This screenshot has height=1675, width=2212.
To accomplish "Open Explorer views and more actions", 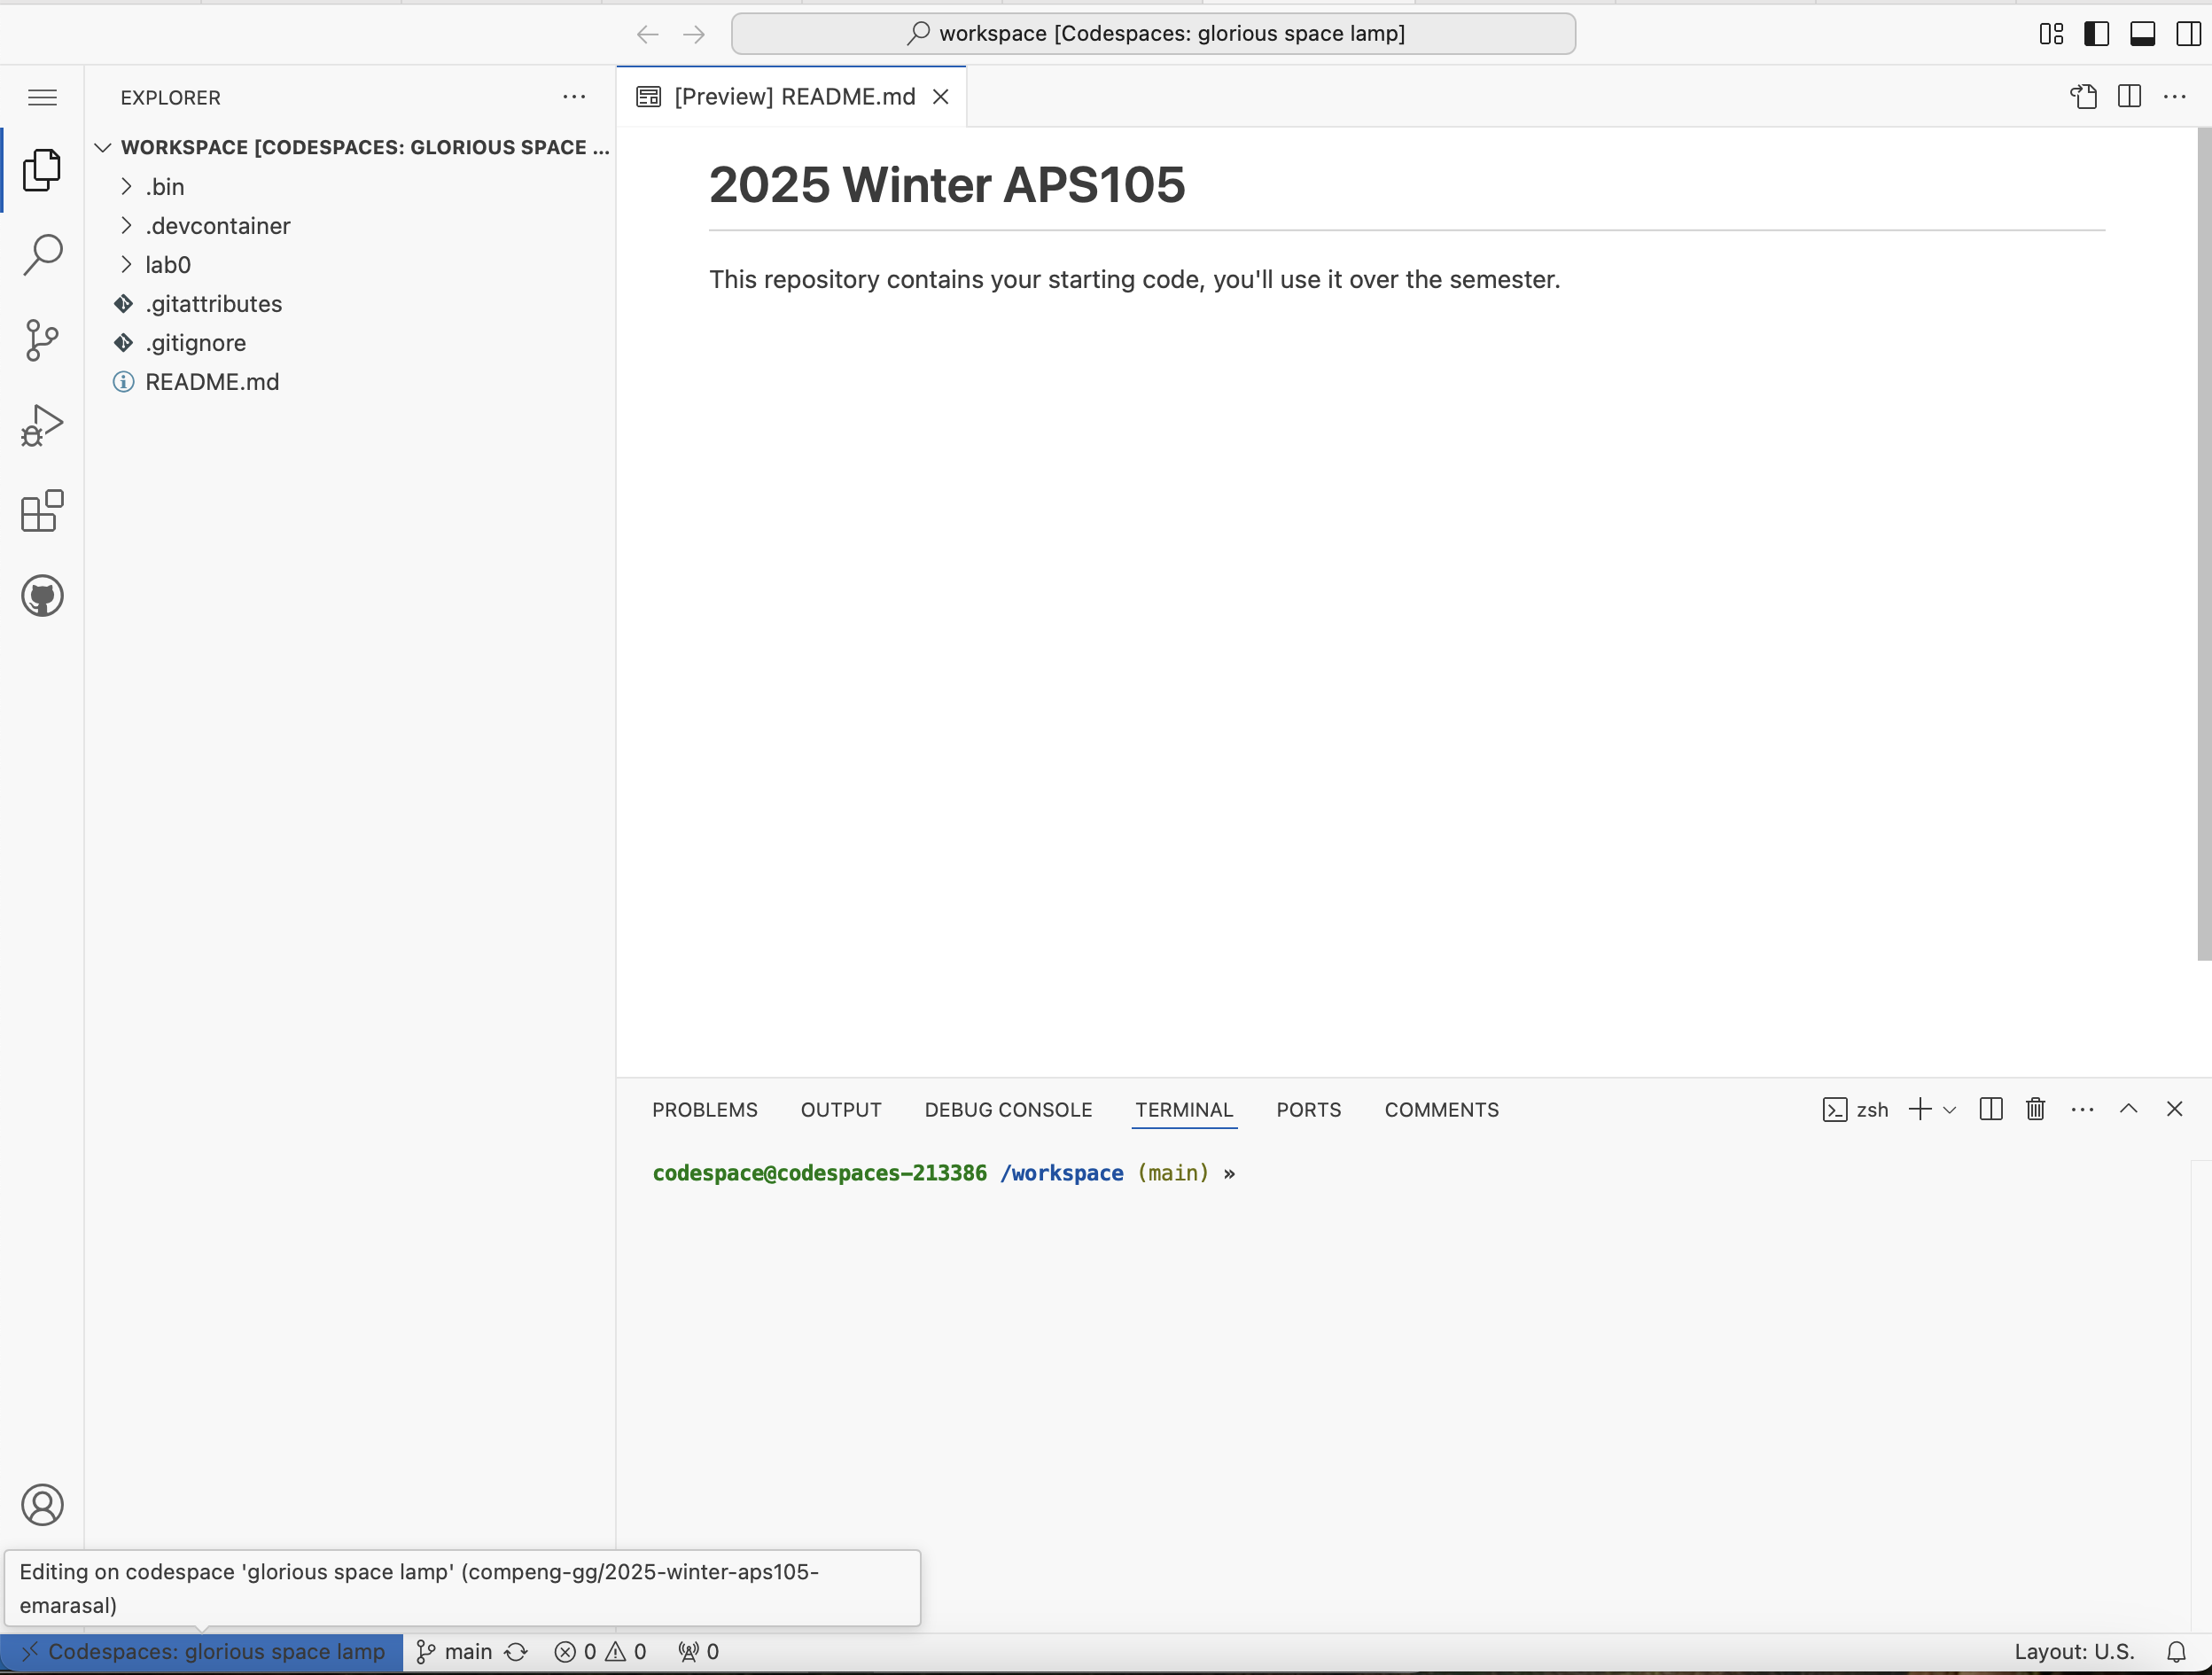I will [x=574, y=97].
